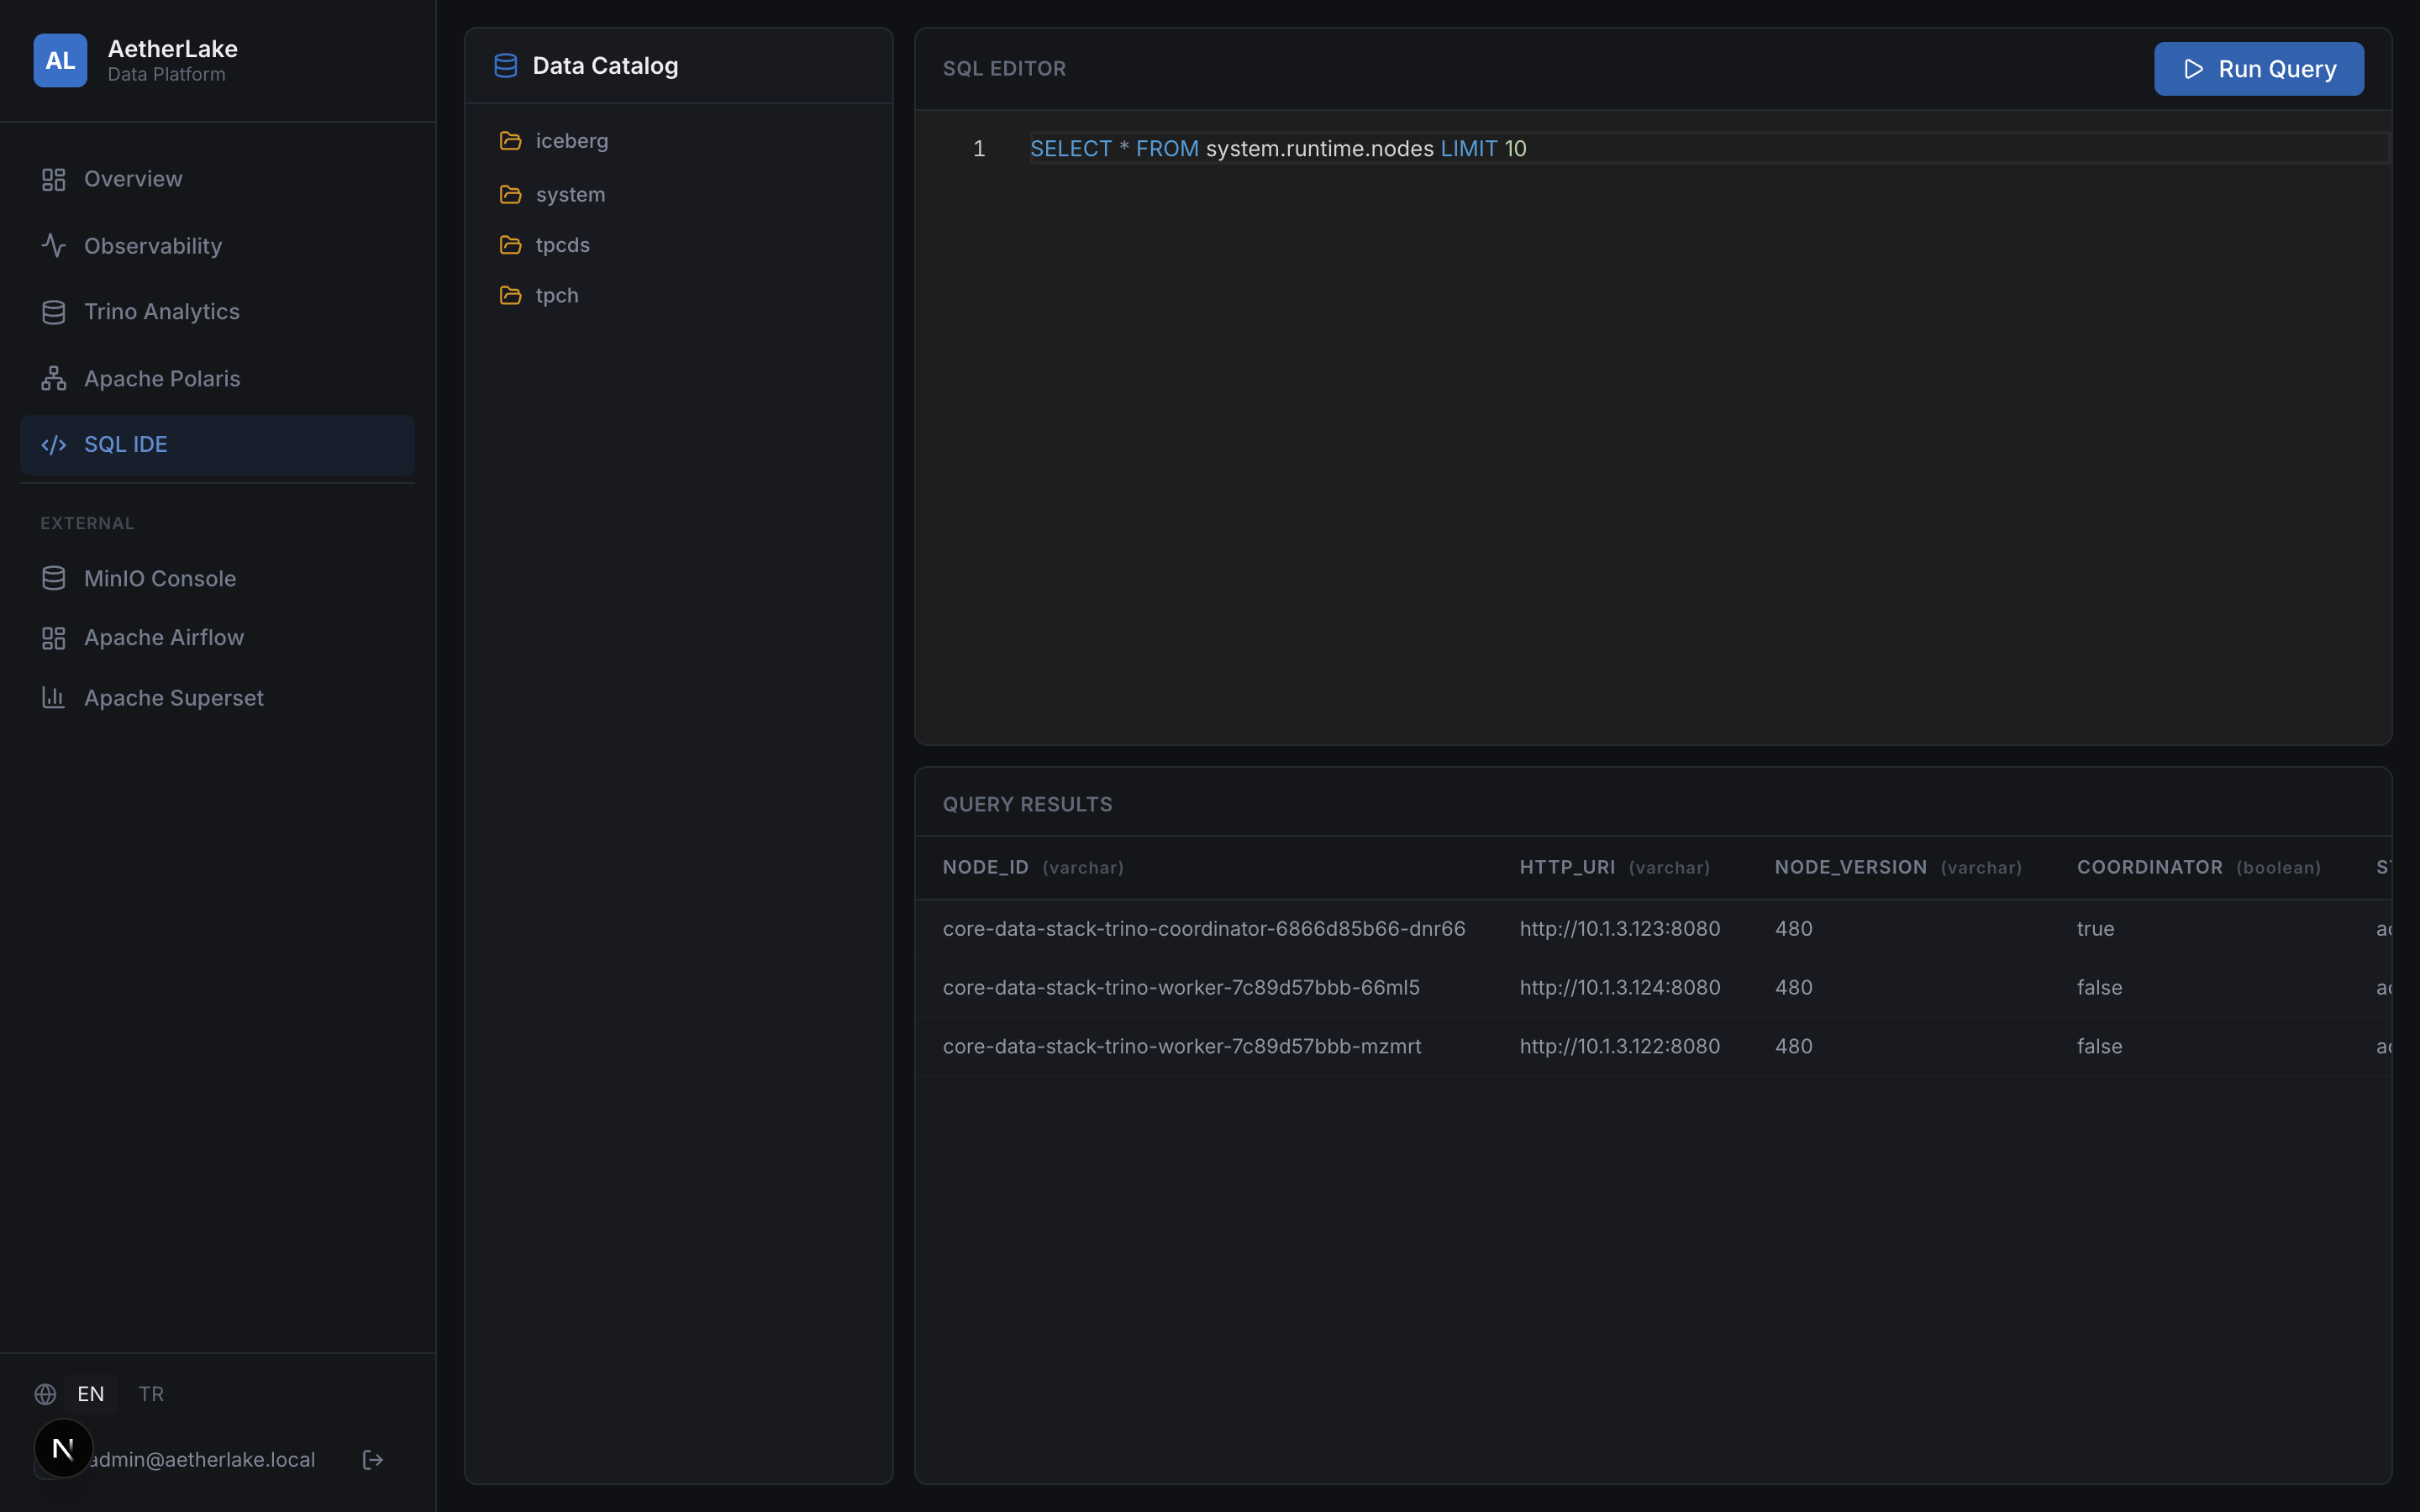This screenshot has width=2420, height=1512.
Task: Click the Apache Airflow grid icon
Action: point(54,638)
